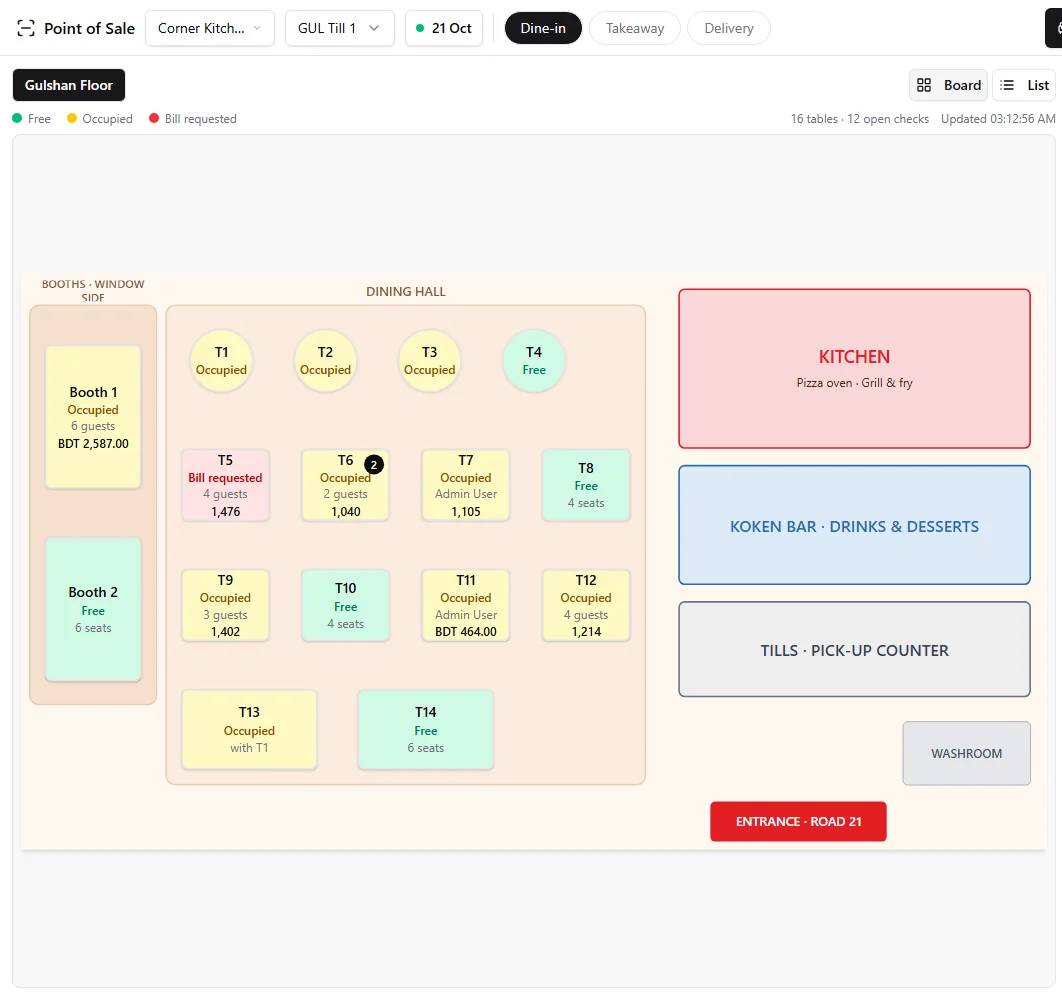Open the Corner Kitchen outlet dropdown
Screen dimensions: 1062x1000
210,28
